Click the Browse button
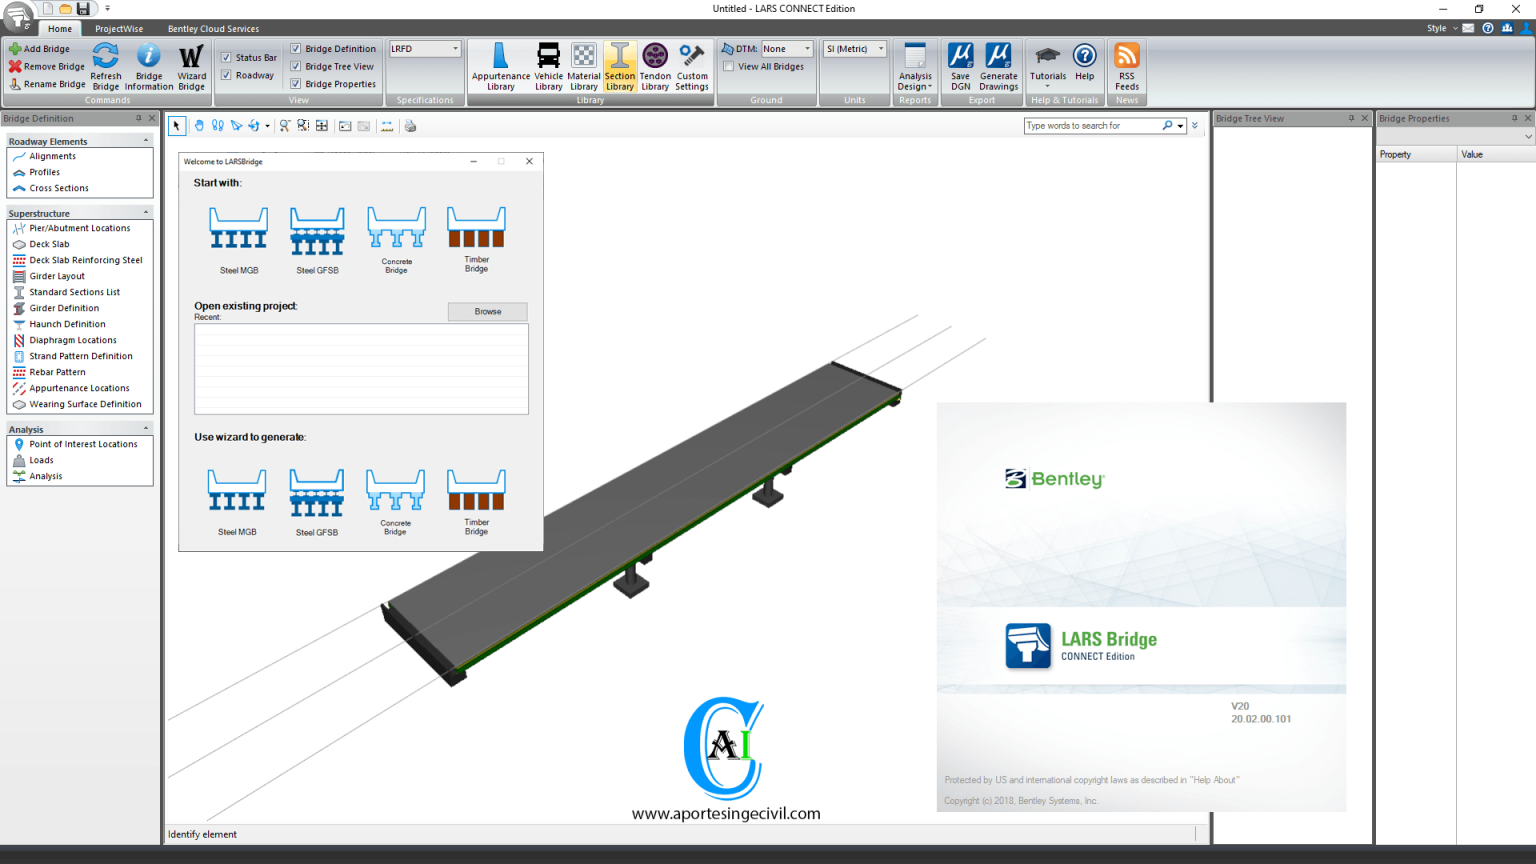Screen dimensions: 1536x864 click(487, 312)
